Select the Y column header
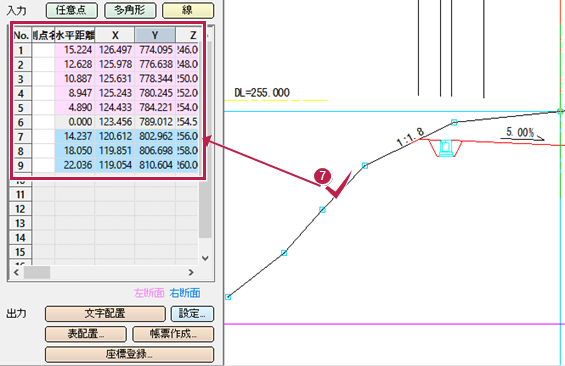 coord(155,35)
